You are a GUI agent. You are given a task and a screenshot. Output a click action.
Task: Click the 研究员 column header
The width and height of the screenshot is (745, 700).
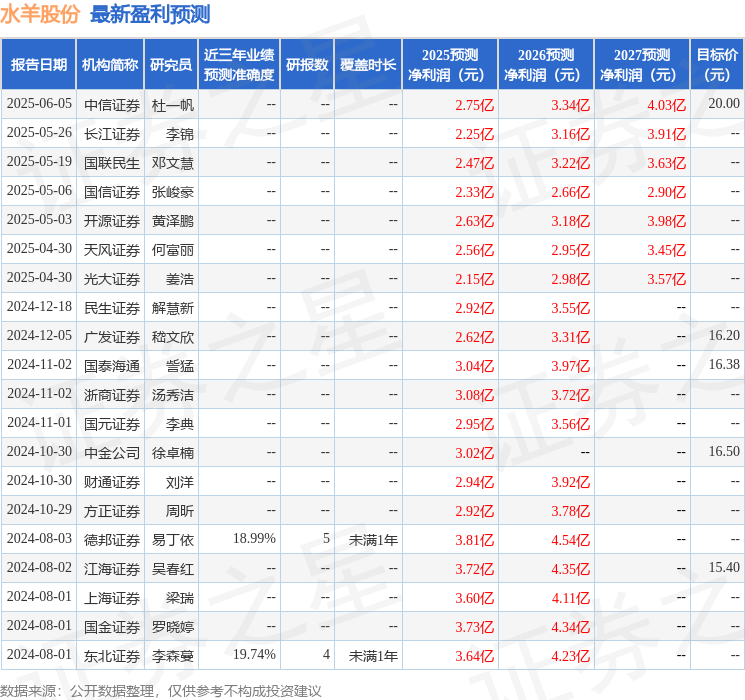171,64
